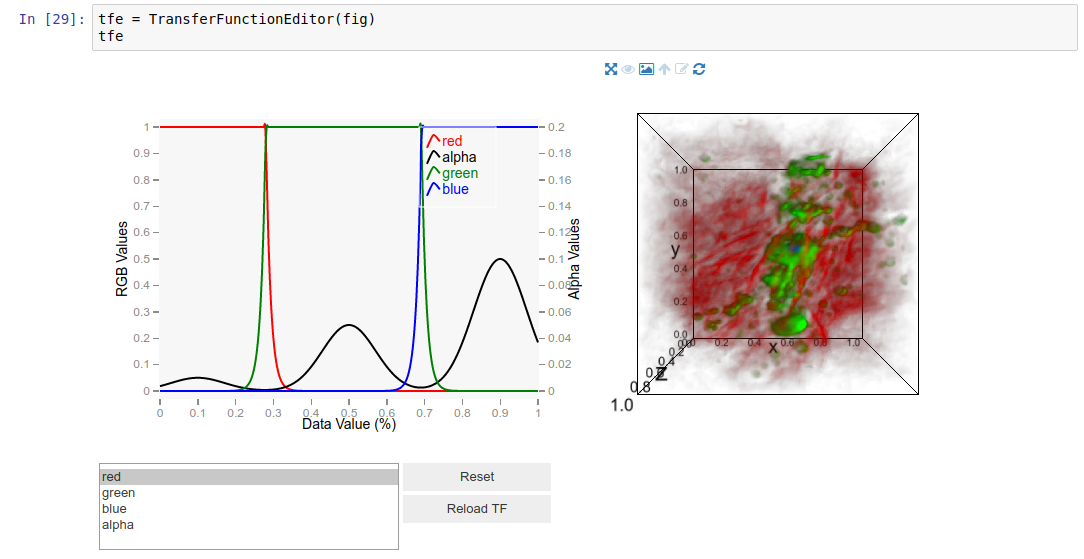Select red in the channel list
The image size is (1084, 559).
tap(249, 477)
